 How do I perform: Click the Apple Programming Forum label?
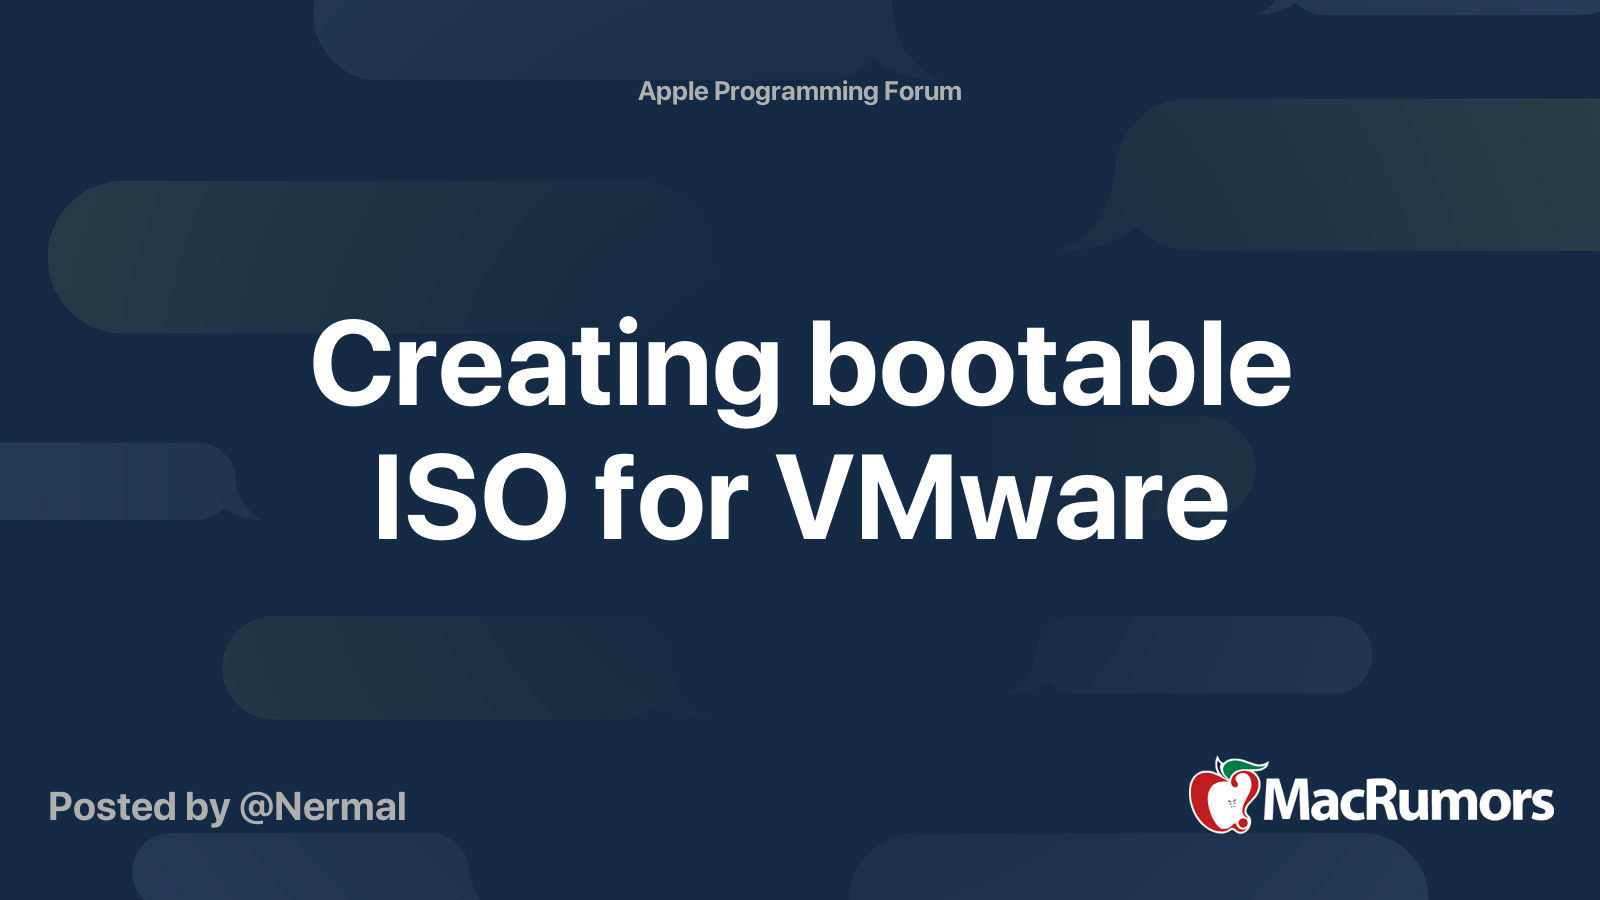pyautogui.click(x=799, y=92)
